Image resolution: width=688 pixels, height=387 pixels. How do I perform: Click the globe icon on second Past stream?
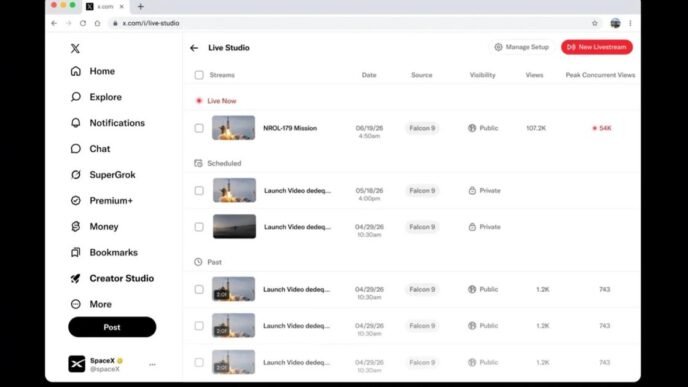click(472, 326)
